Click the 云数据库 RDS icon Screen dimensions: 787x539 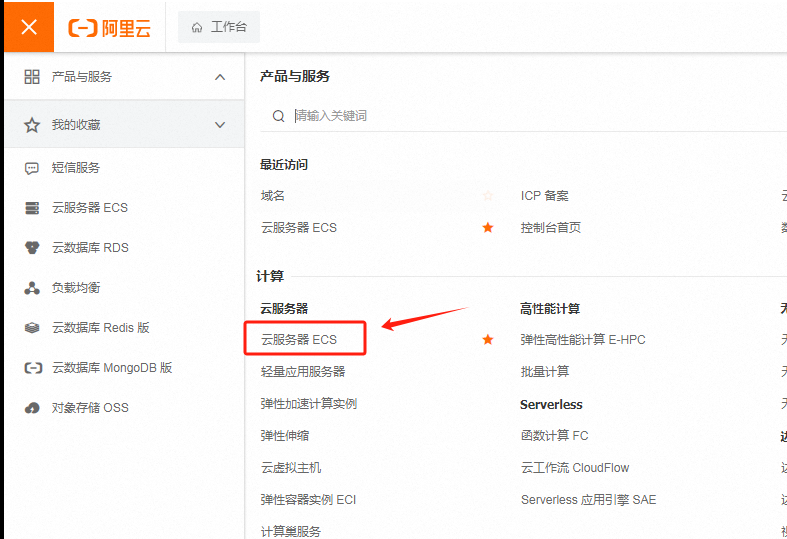point(32,248)
